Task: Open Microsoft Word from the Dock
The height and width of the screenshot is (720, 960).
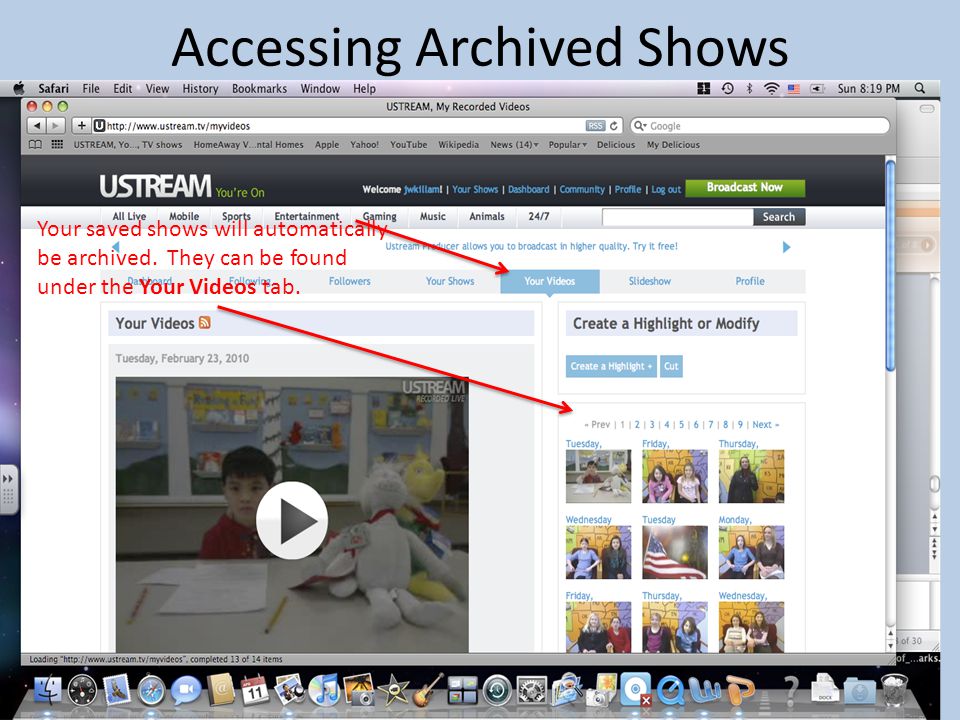Action: (705, 691)
